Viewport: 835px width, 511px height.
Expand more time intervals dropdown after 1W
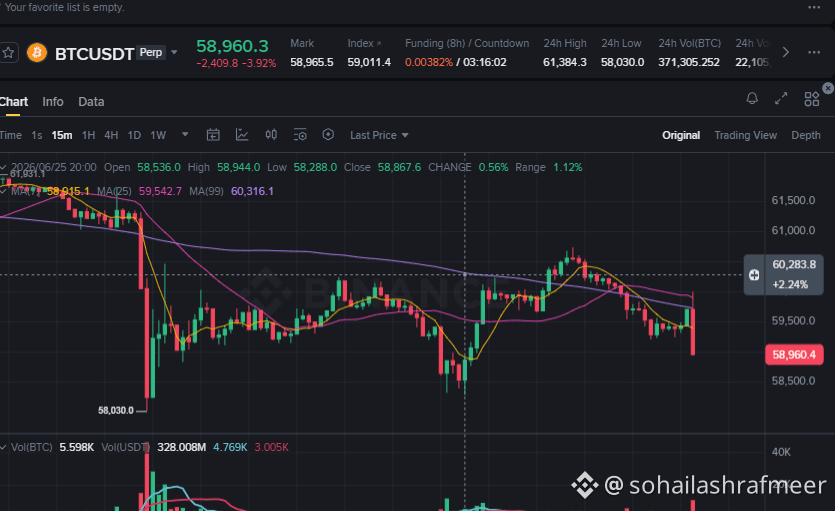(x=185, y=135)
